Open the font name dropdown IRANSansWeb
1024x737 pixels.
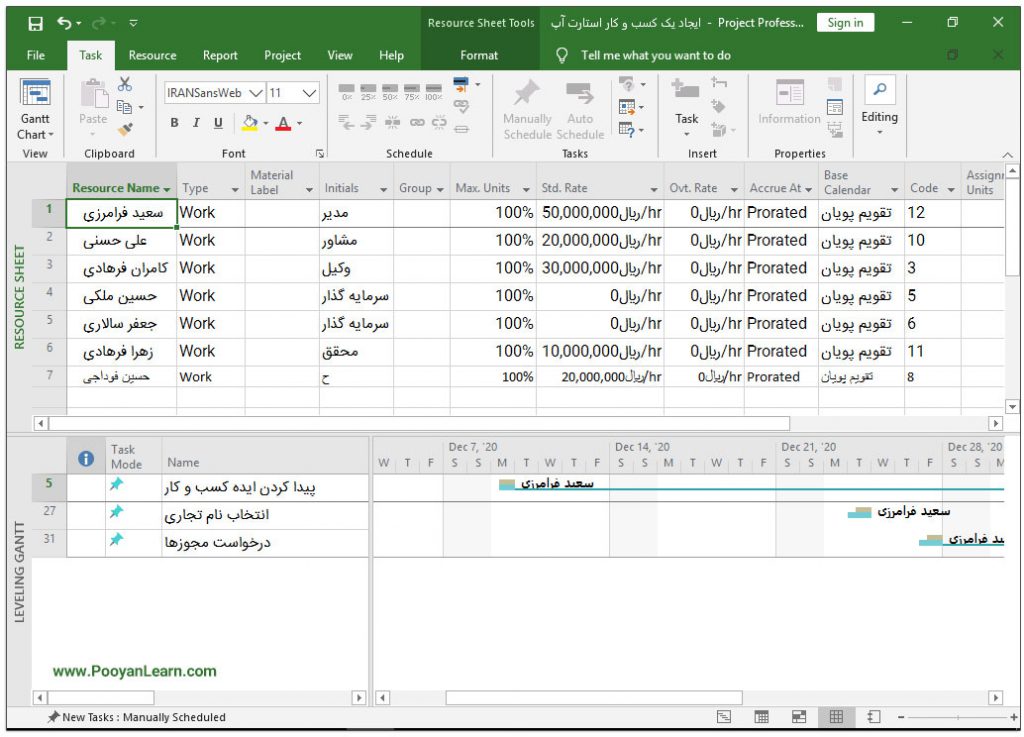click(257, 93)
